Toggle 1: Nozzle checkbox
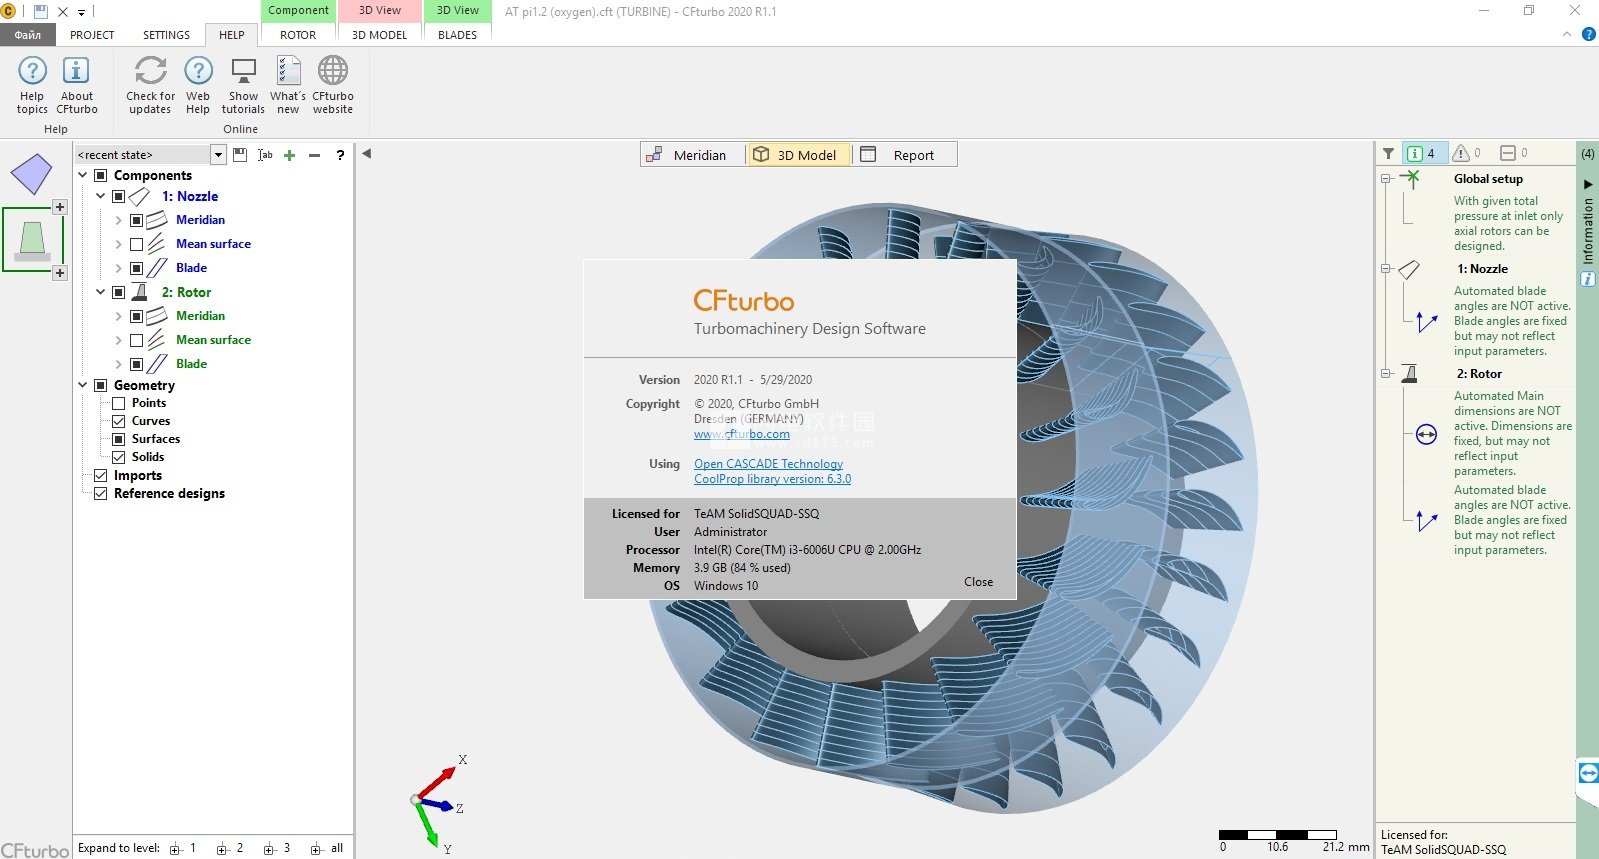 tap(119, 197)
